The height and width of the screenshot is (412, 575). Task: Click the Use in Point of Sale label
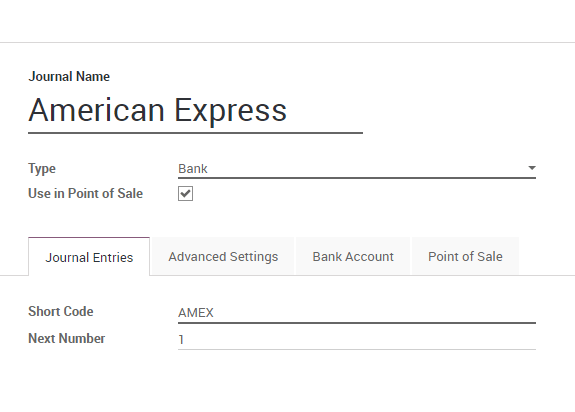tap(85, 193)
